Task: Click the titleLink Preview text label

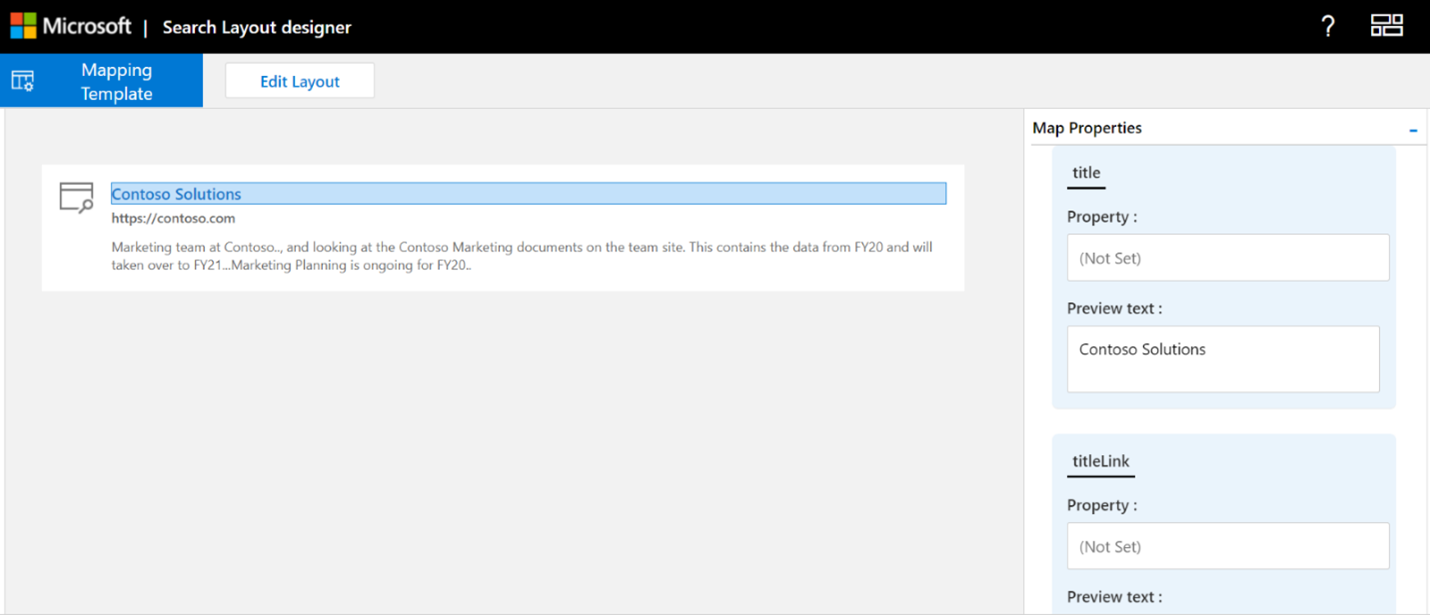Action: point(1114,596)
